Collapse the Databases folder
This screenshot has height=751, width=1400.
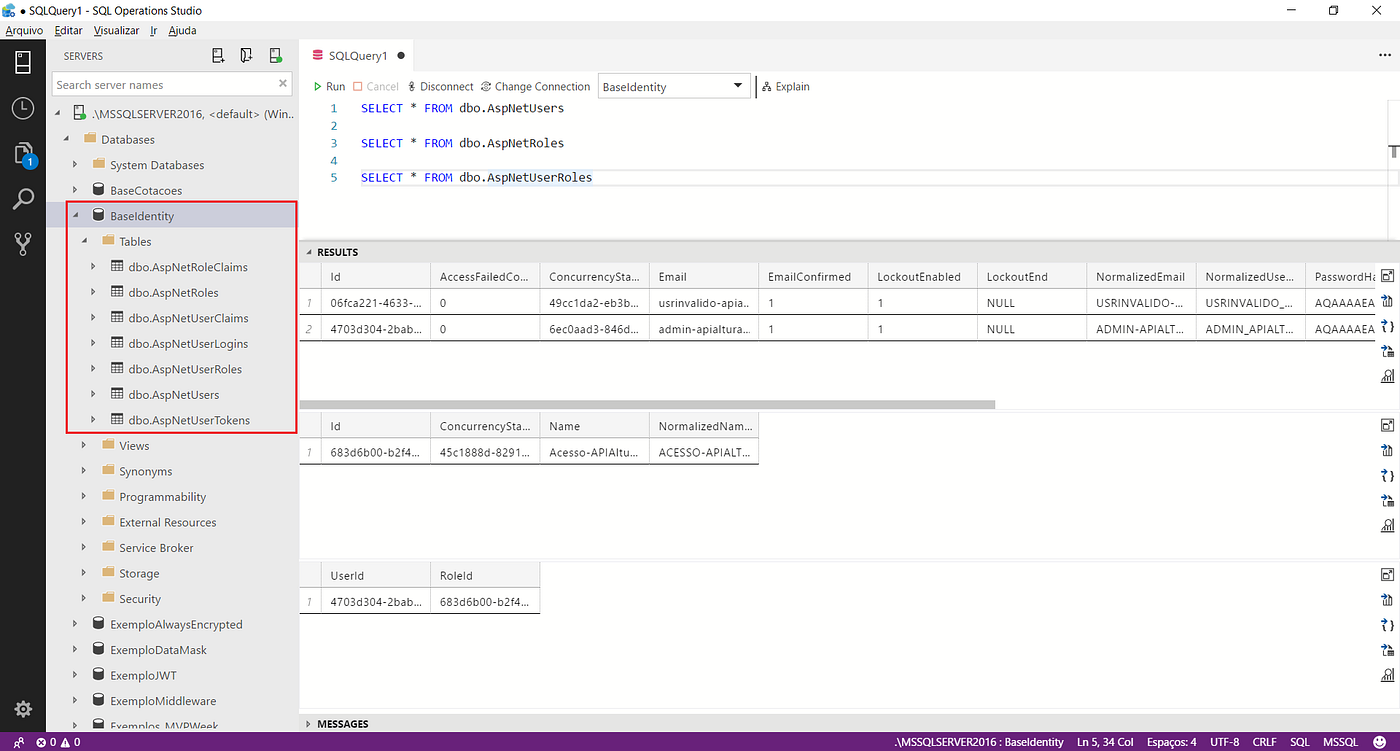point(66,140)
